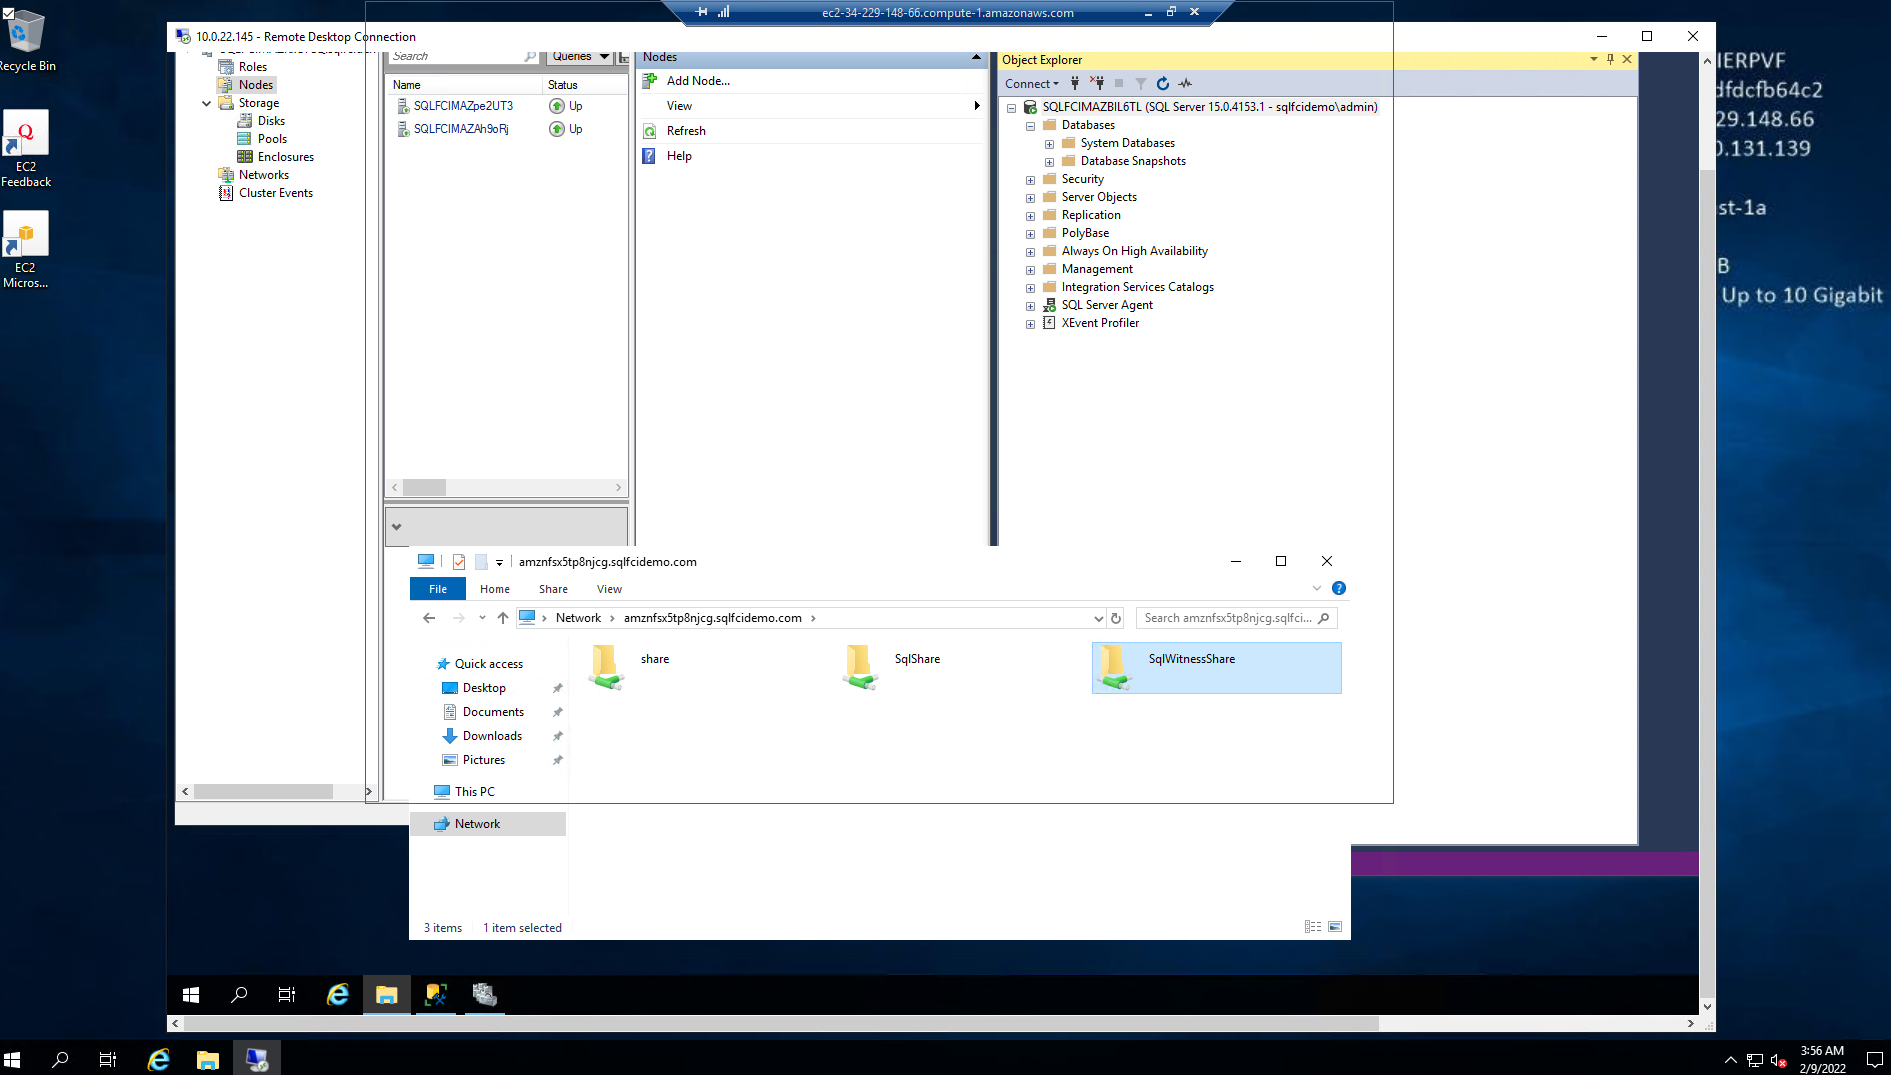1891x1075 pixels.
Task: Collapse the Storage node in cluster tree
Action: tap(207, 103)
